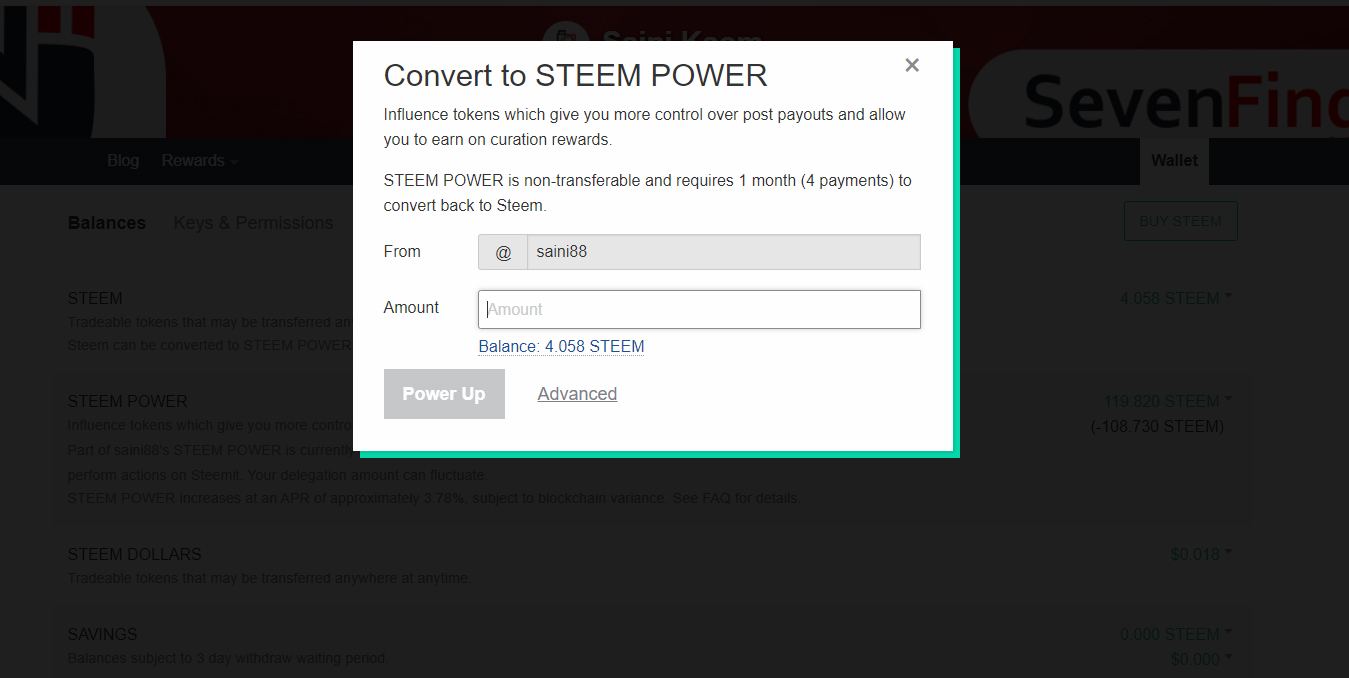Click the Amount input field
This screenshot has height=678, width=1349.
coord(699,309)
